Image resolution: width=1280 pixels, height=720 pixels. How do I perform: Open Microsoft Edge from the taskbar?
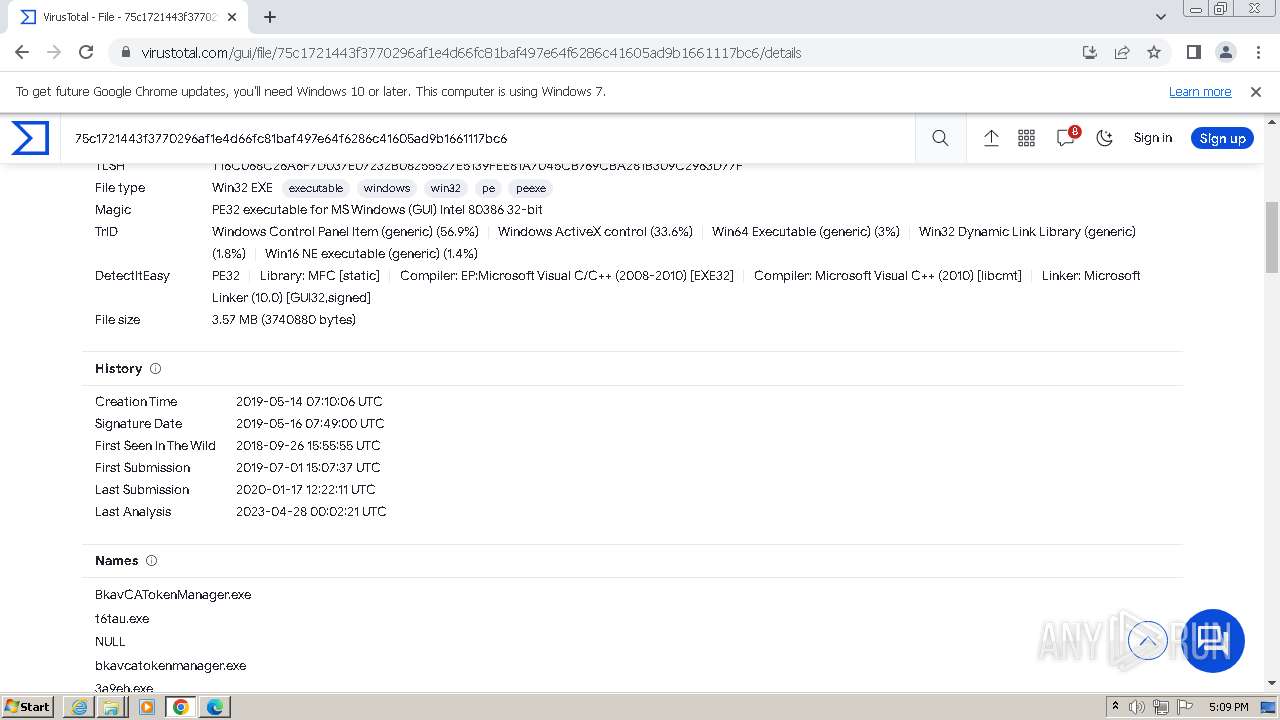pos(215,706)
